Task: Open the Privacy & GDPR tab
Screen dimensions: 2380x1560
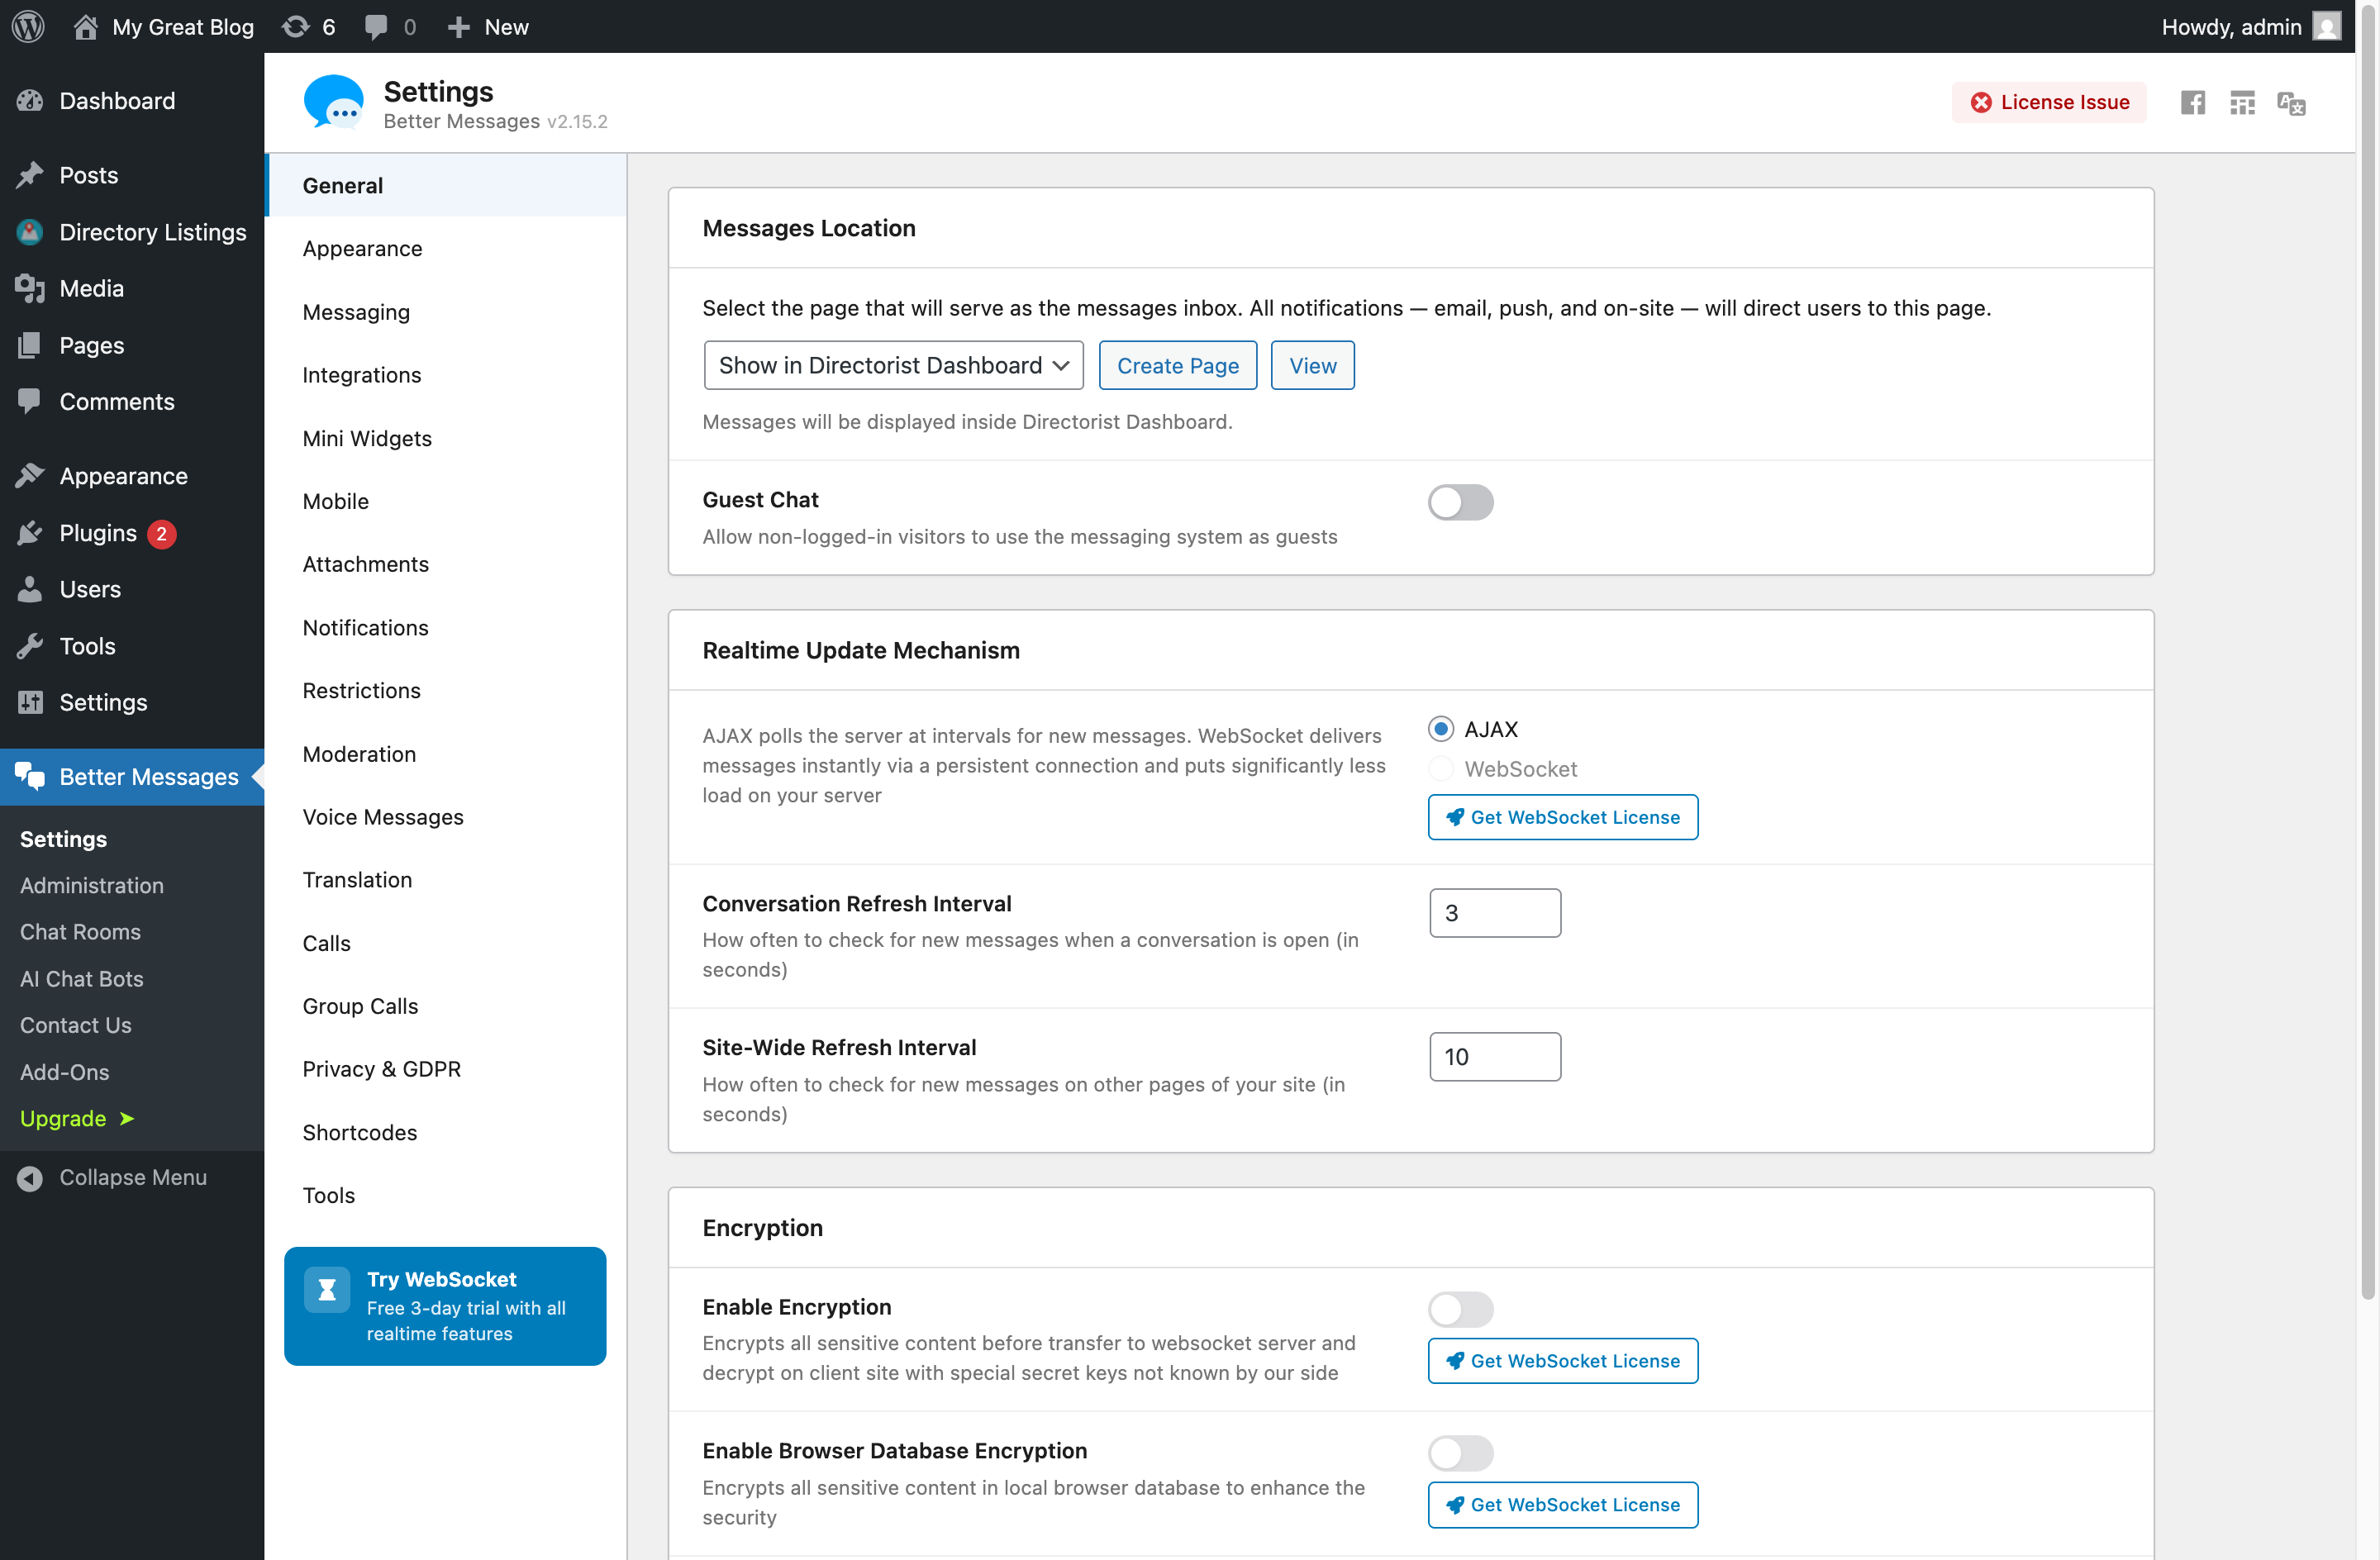Action: (446, 1069)
